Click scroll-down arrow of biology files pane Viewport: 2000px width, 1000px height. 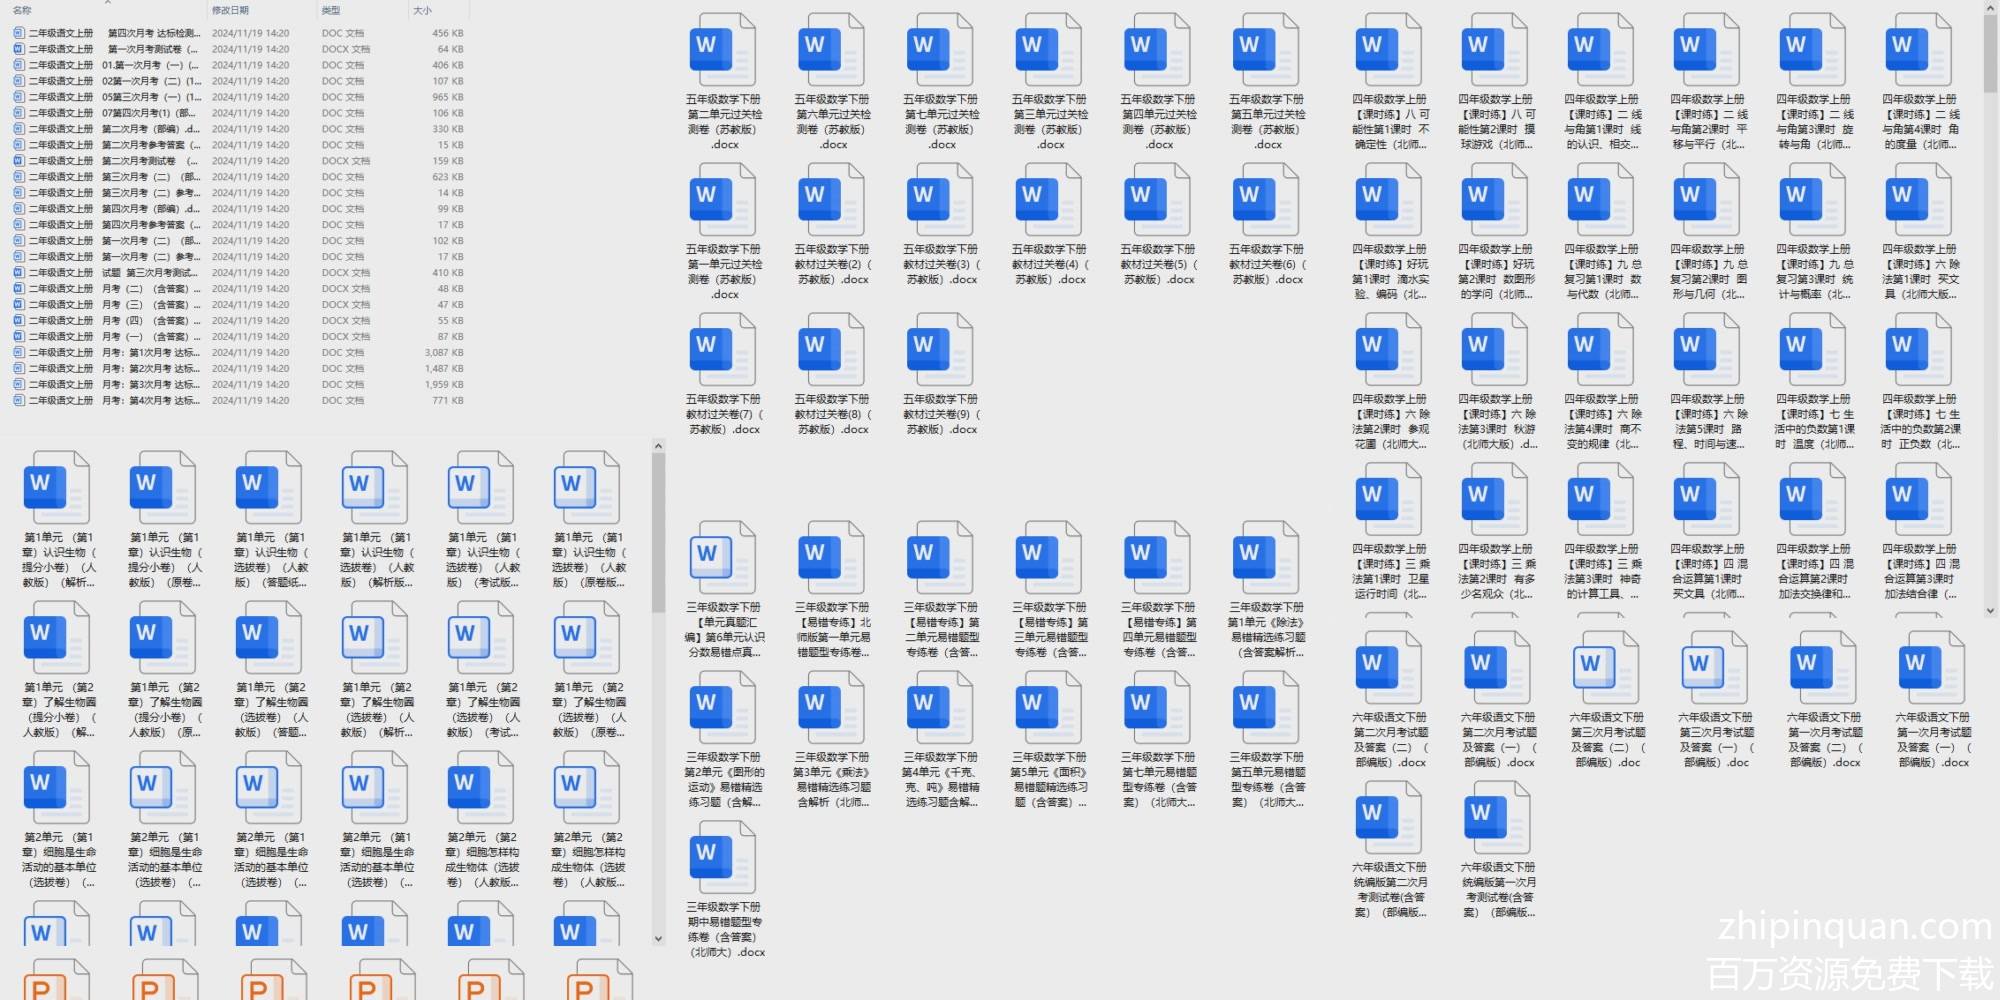(658, 938)
